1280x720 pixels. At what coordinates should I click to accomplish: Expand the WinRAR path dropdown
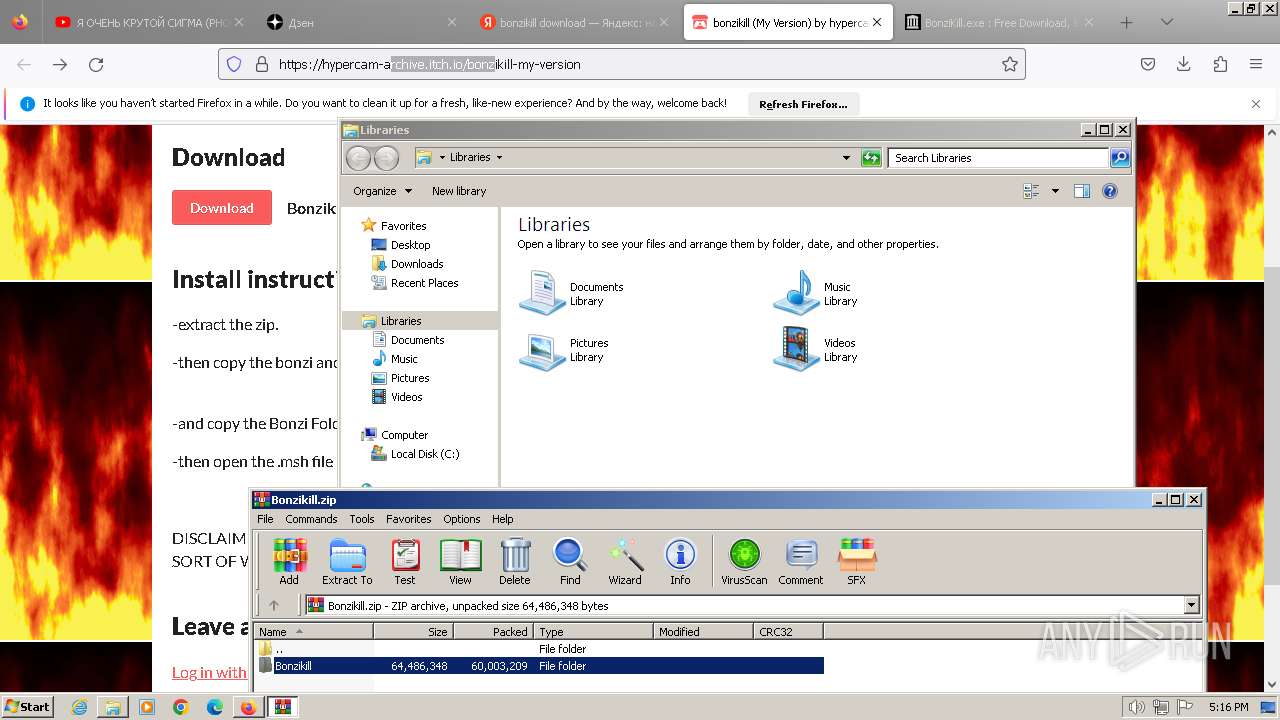(x=1191, y=606)
